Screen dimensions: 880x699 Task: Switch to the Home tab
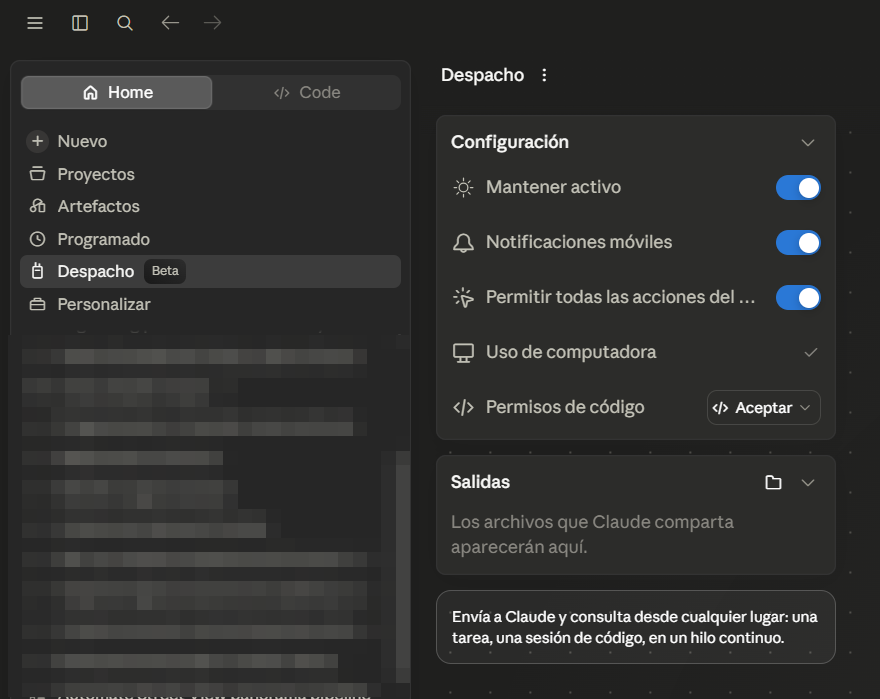click(x=117, y=92)
